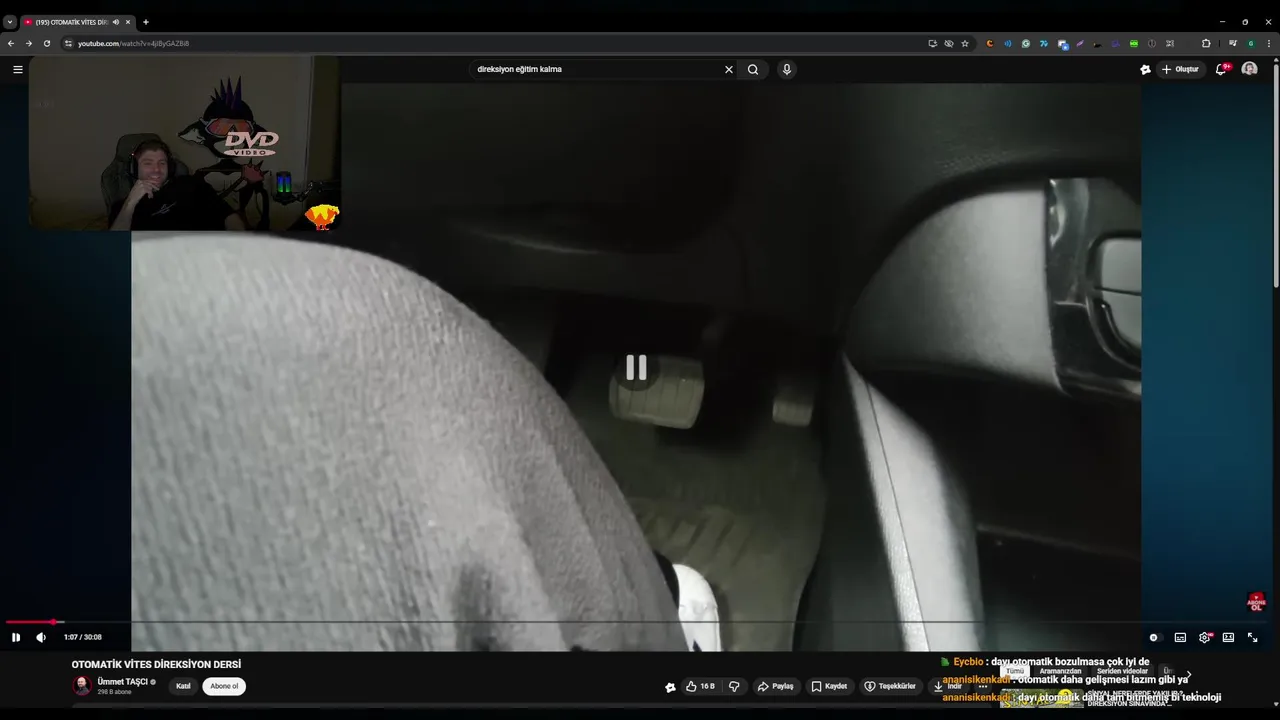Select the Aramanızdan filter chip
Image resolution: width=1280 pixels, height=720 pixels.
(1060, 671)
